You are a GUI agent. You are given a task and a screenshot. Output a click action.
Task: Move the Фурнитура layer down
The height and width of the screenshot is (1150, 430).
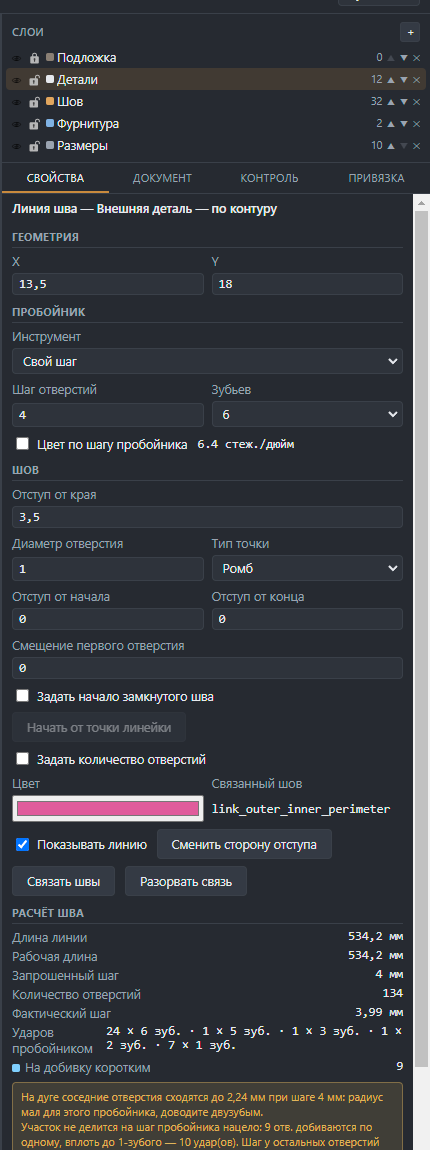[x=404, y=124]
